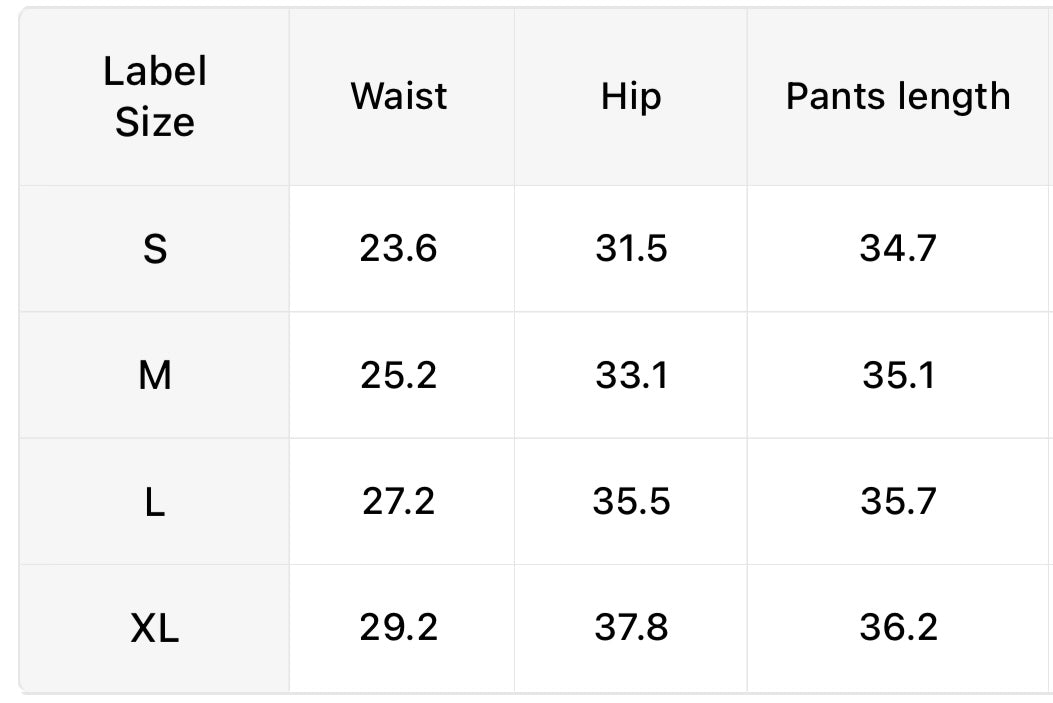This screenshot has height=703, width=1053.
Task: Select the 29.2 waist value
Action: tap(399, 628)
